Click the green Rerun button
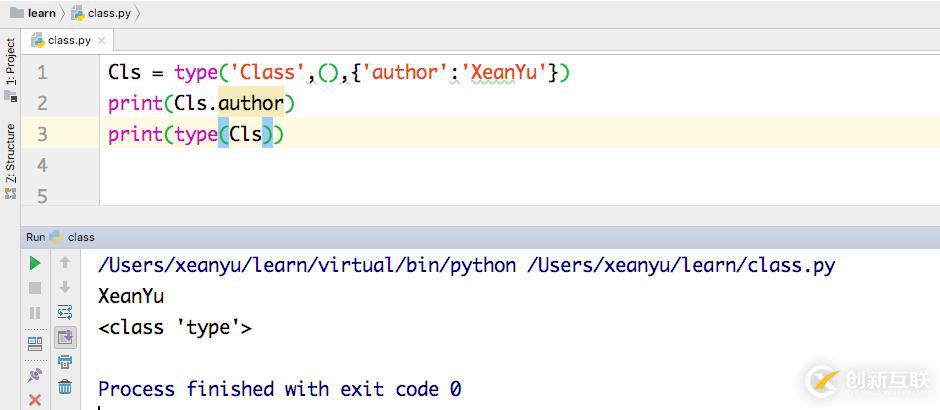 point(35,263)
